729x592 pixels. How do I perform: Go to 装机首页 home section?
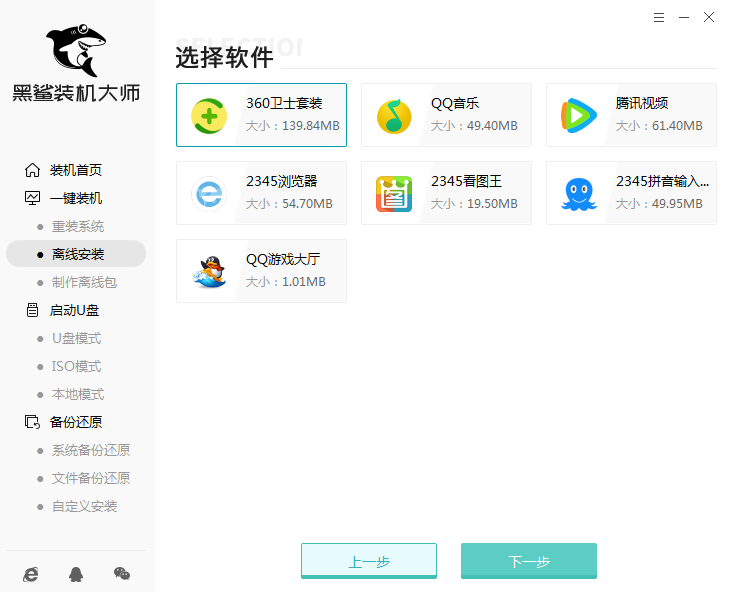pos(75,170)
